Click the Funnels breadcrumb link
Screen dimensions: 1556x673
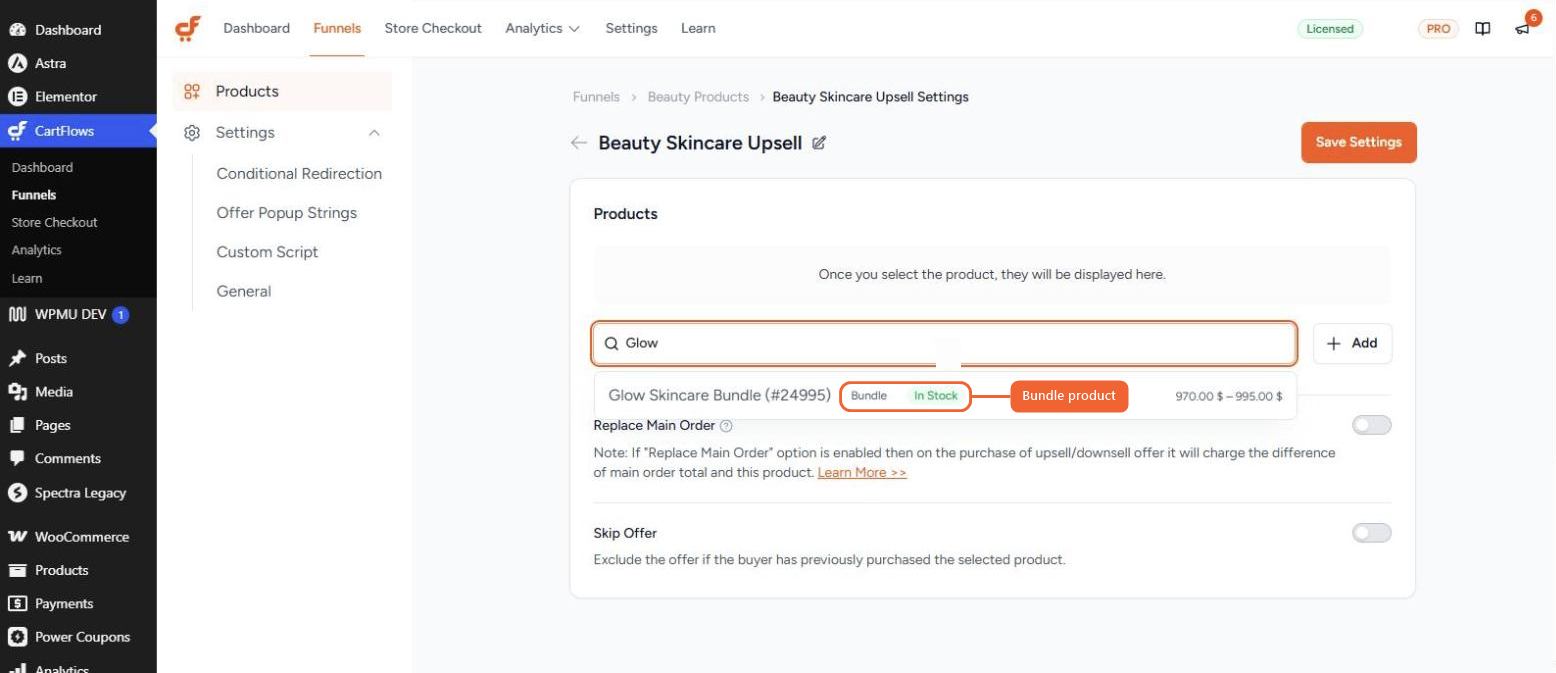596,97
